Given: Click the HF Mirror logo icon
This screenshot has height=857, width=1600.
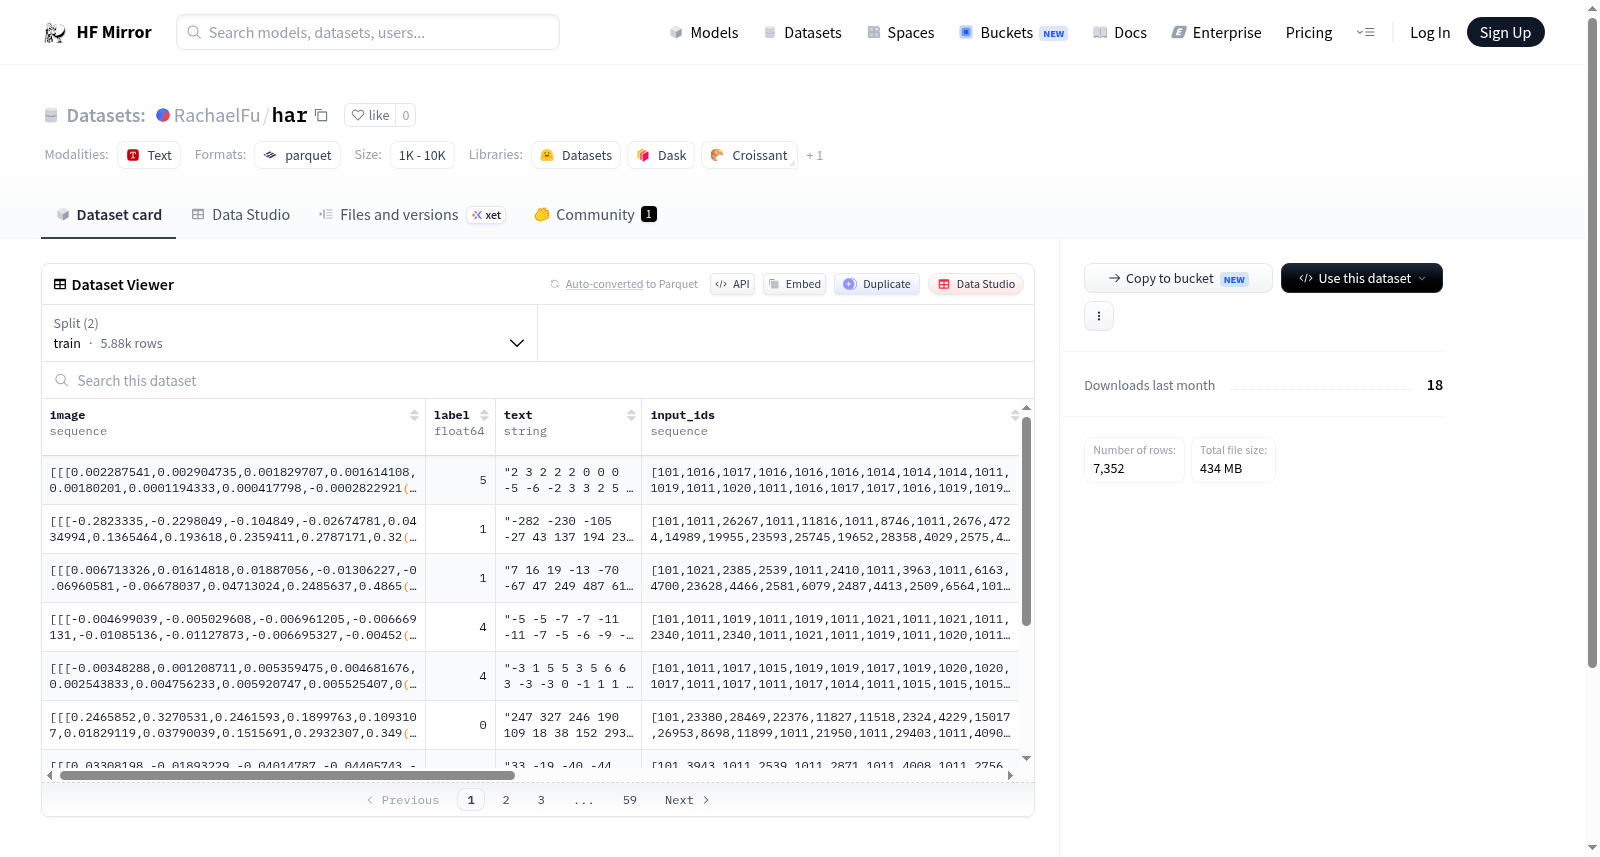Looking at the screenshot, I should 55,33.
